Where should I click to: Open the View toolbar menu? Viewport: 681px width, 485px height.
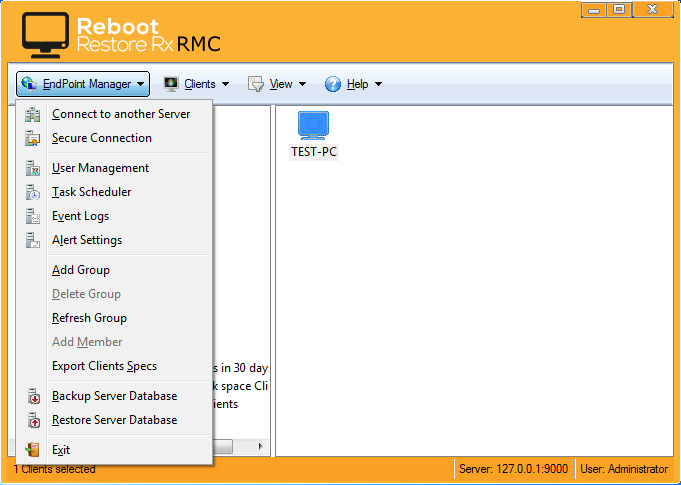pyautogui.click(x=277, y=84)
